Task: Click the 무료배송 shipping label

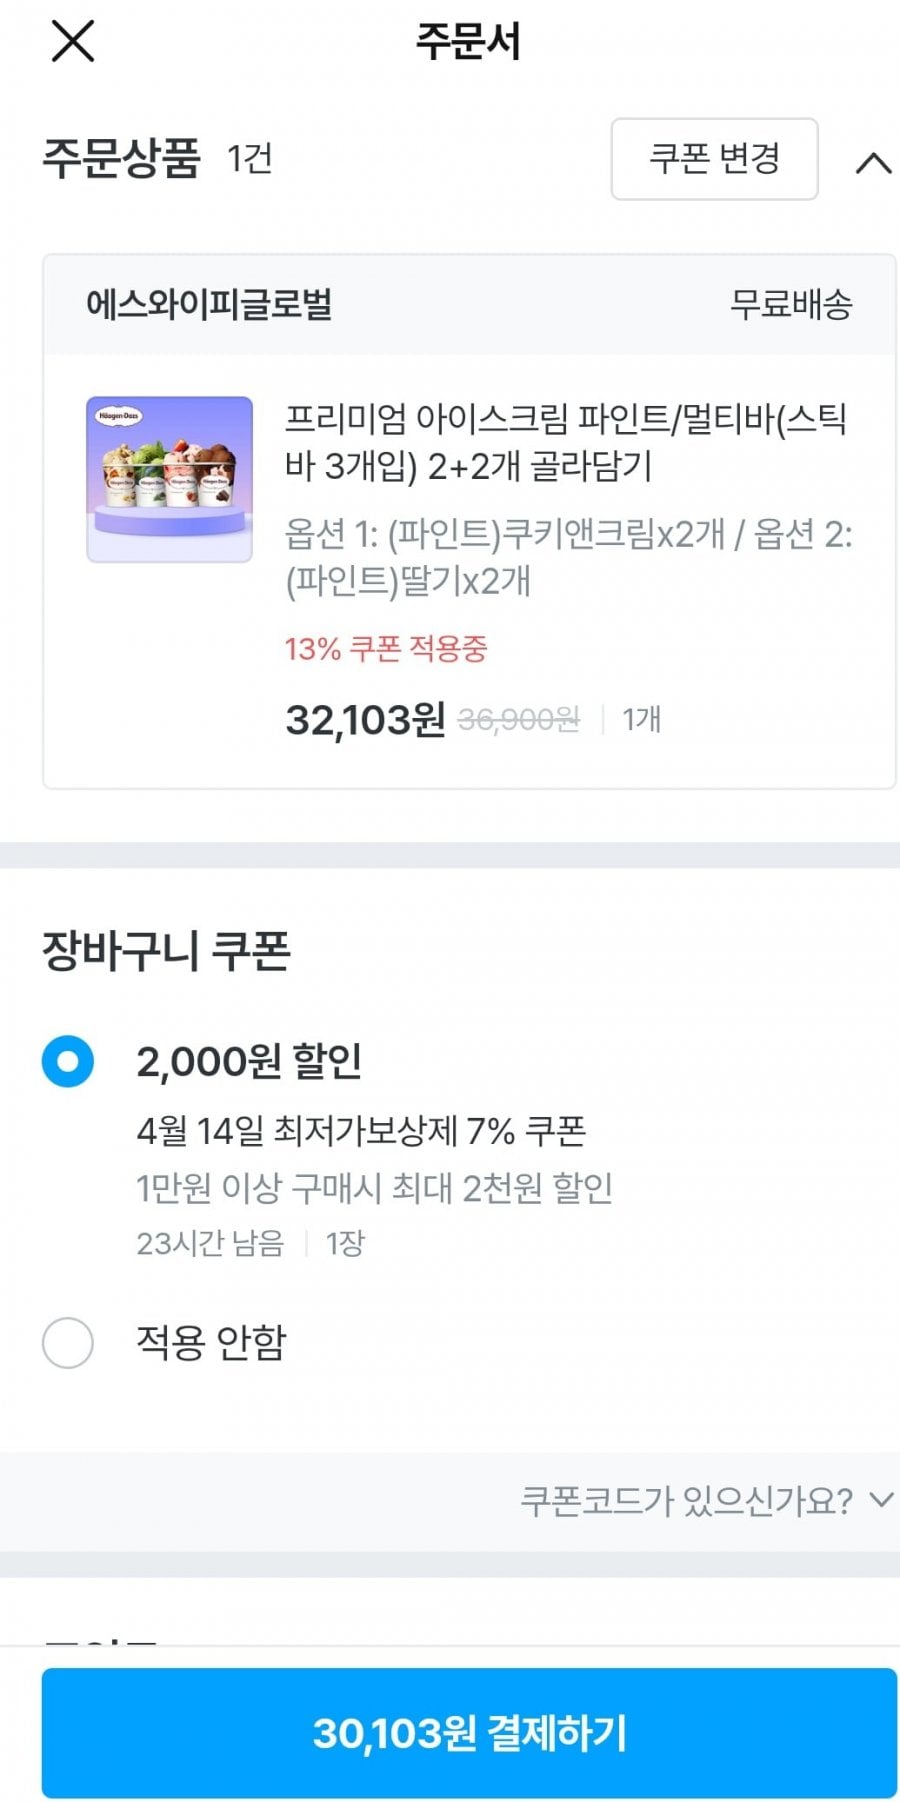Action: click(790, 304)
